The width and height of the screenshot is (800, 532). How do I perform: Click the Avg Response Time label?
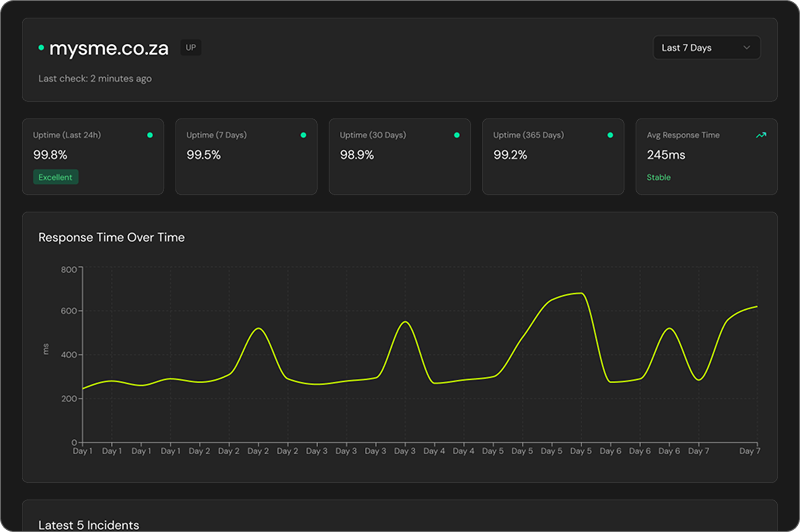tap(683, 135)
